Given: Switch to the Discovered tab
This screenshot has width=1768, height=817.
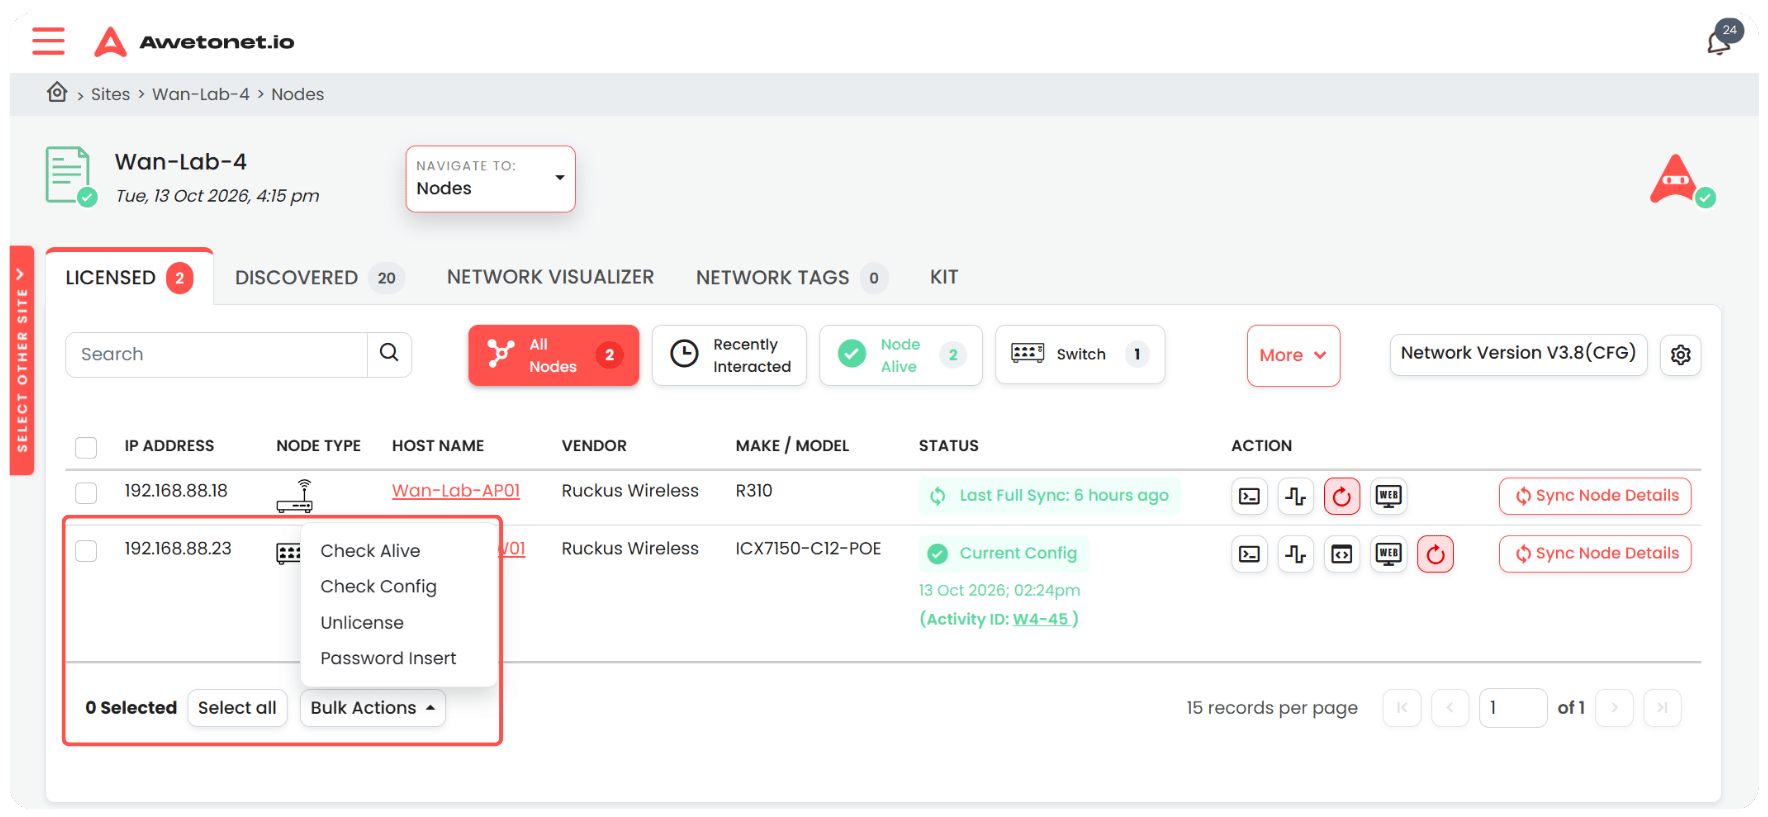Looking at the screenshot, I should pos(319,278).
